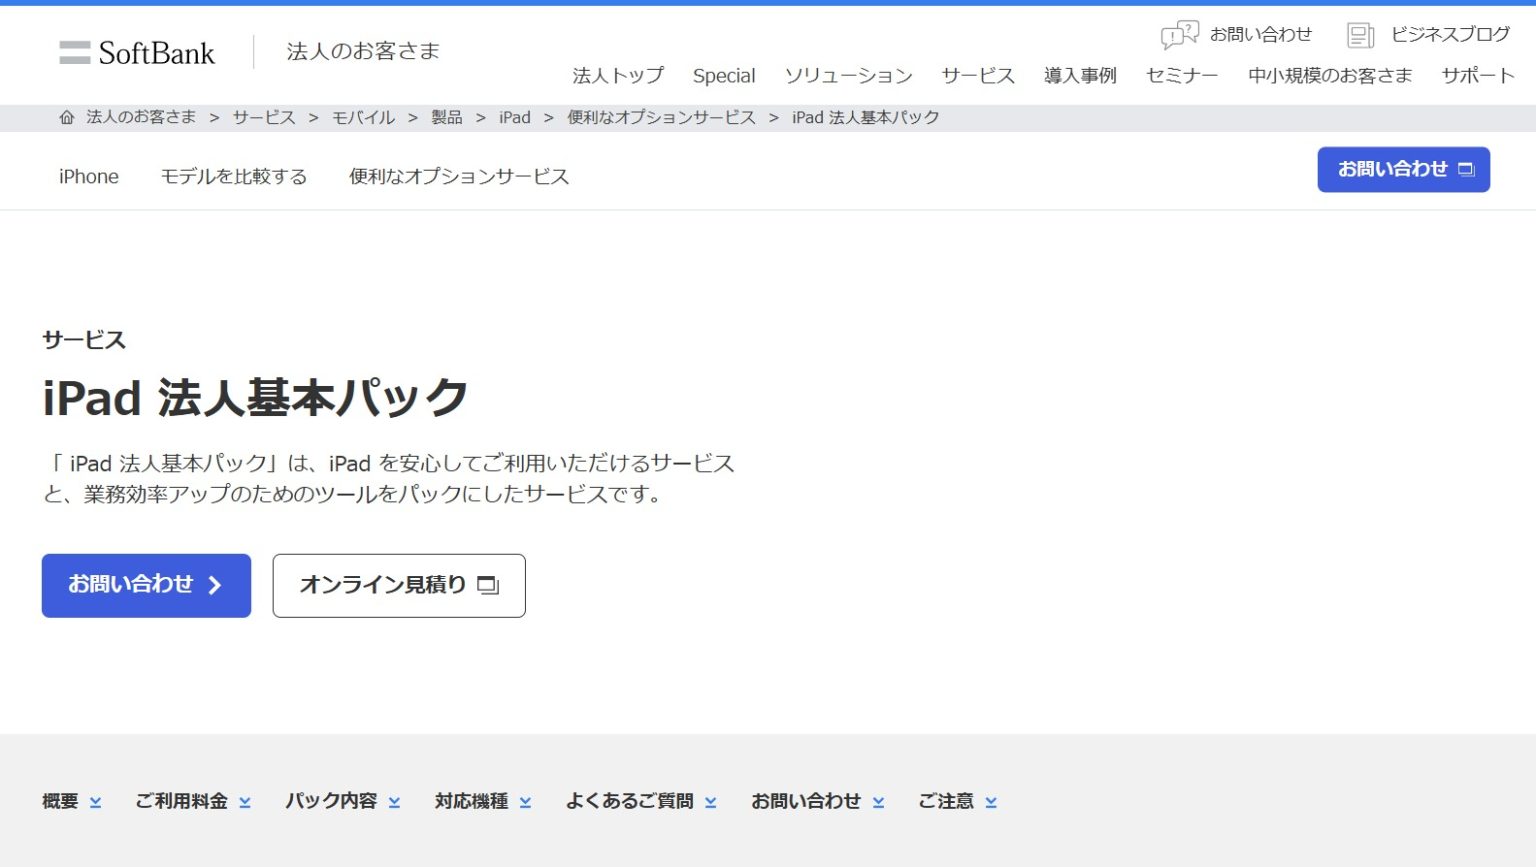
Task: Click the speech bubble inquiry icon
Action: (1179, 35)
